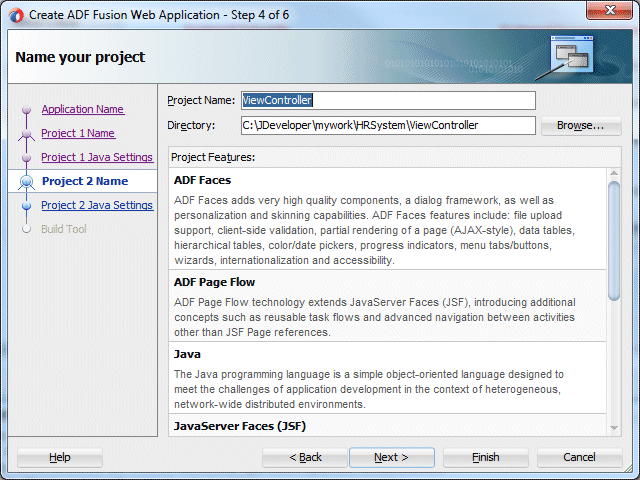Viewport: 640px width, 480px height.
Task: Click the Build Tool step bullet
Action: [x=27, y=229]
